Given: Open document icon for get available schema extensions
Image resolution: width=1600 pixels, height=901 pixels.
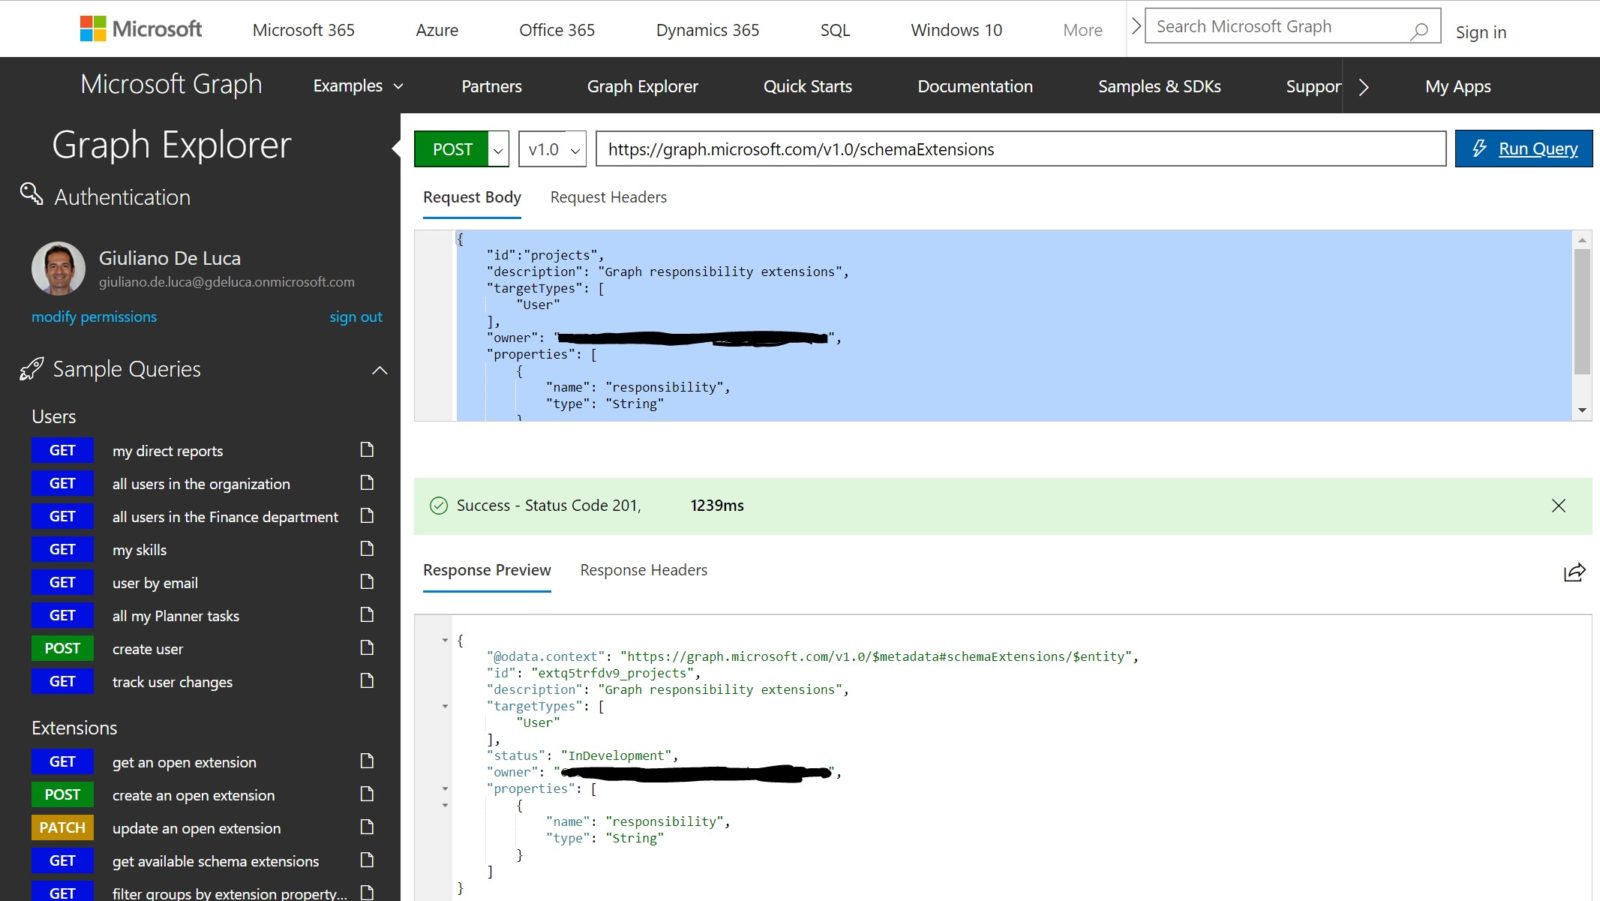Looking at the screenshot, I should coord(367,860).
